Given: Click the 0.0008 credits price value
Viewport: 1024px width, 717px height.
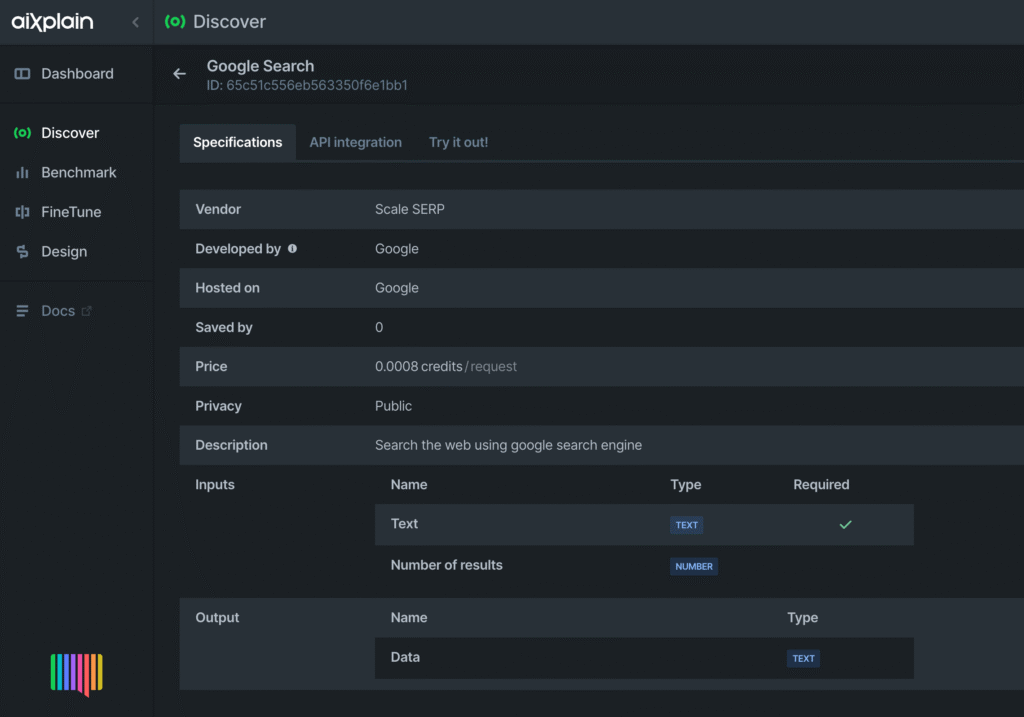Looking at the screenshot, I should [x=419, y=367].
